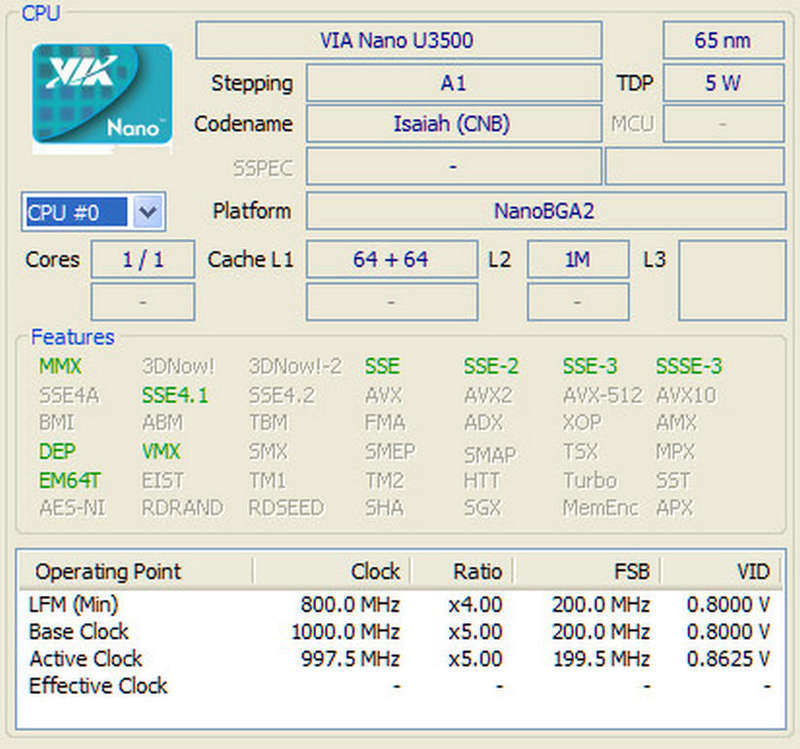Image resolution: width=800 pixels, height=749 pixels.
Task: Click the Ratio column header
Action: pos(462,571)
